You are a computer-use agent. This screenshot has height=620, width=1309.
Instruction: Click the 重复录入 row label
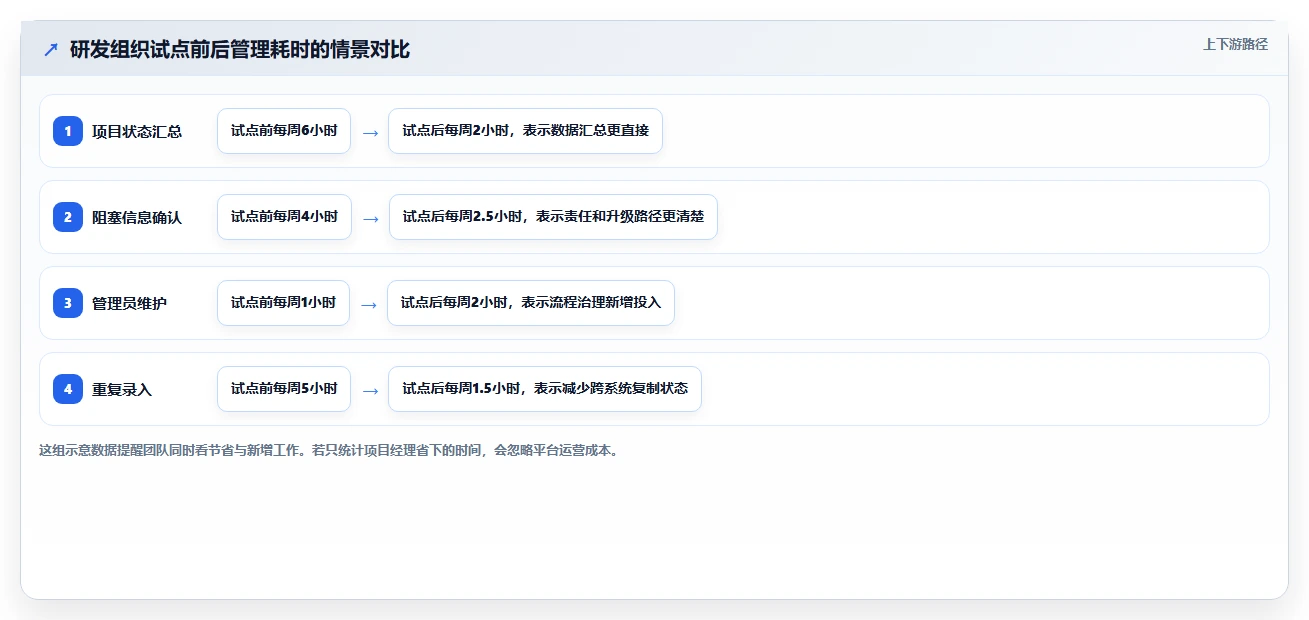click(x=122, y=389)
